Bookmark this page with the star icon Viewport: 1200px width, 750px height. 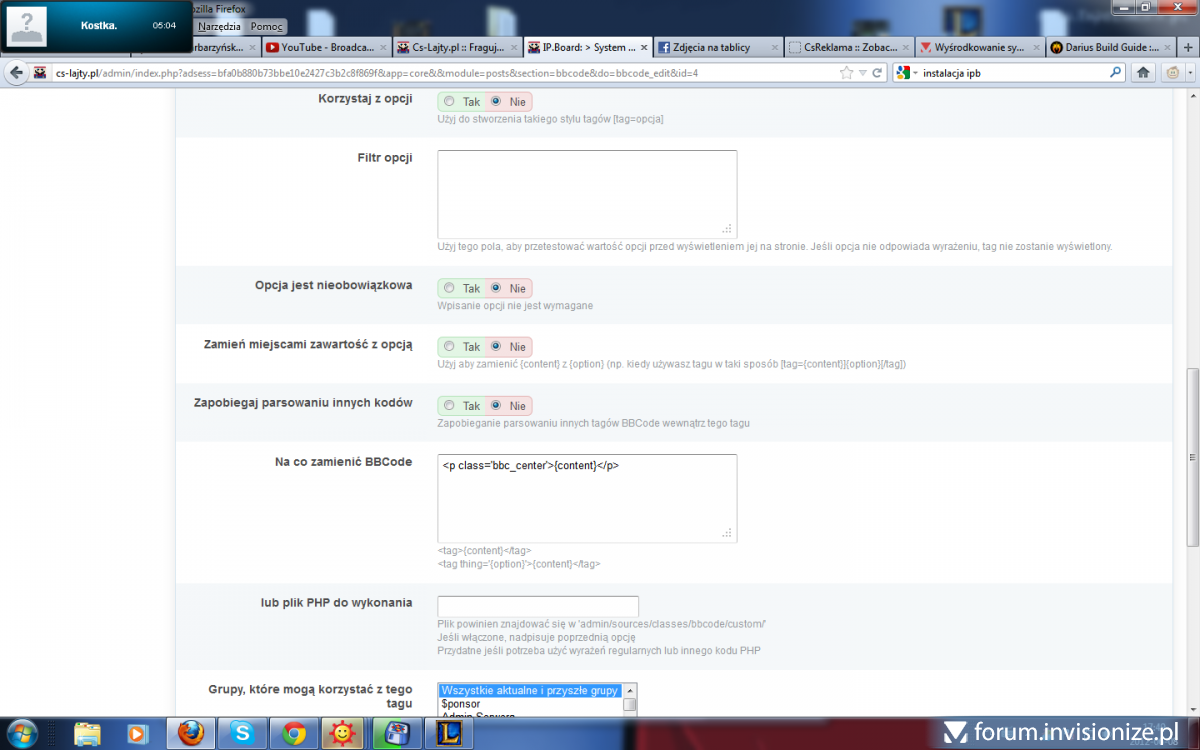tap(847, 73)
